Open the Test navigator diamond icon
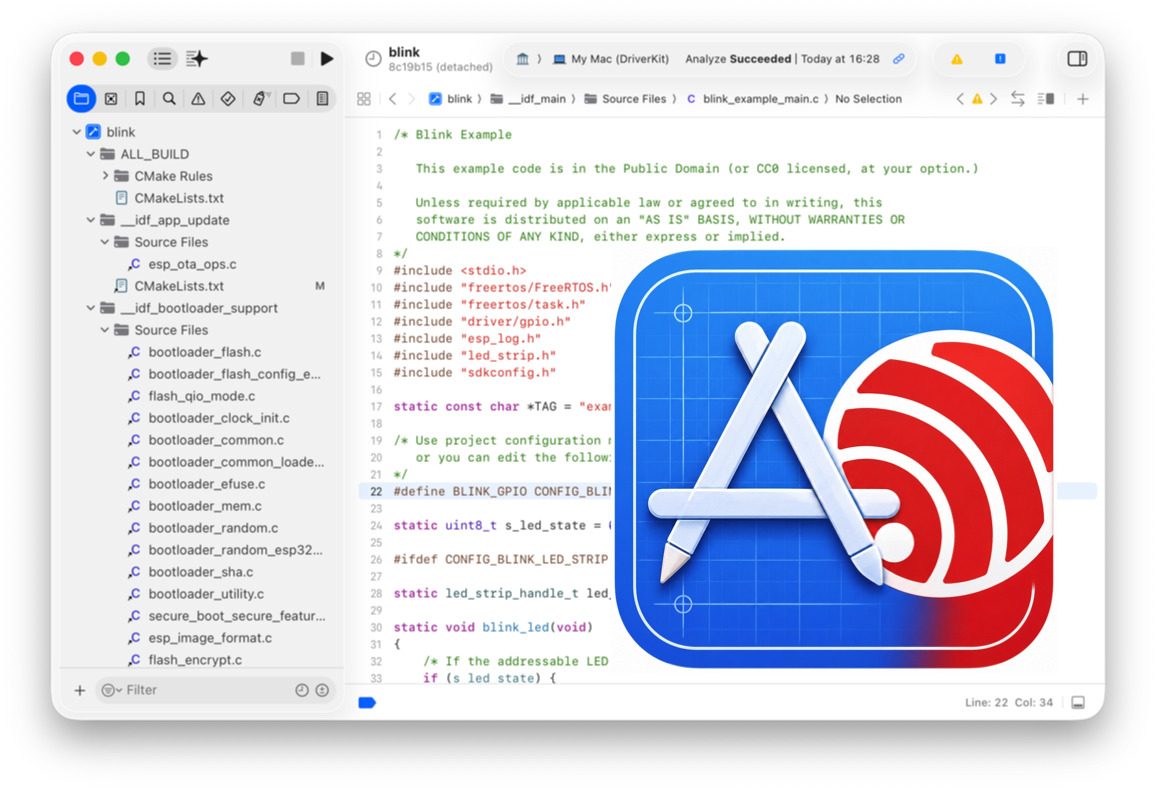1156x794 pixels. [228, 99]
